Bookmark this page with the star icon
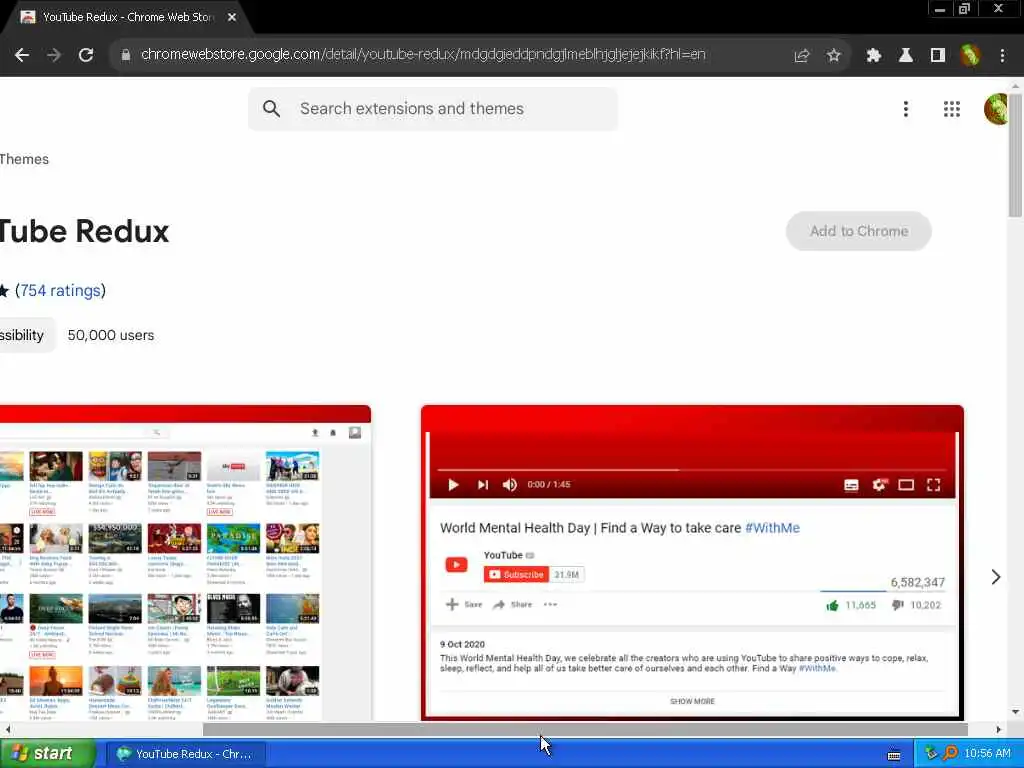Viewport: 1024px width, 768px height. pos(833,56)
